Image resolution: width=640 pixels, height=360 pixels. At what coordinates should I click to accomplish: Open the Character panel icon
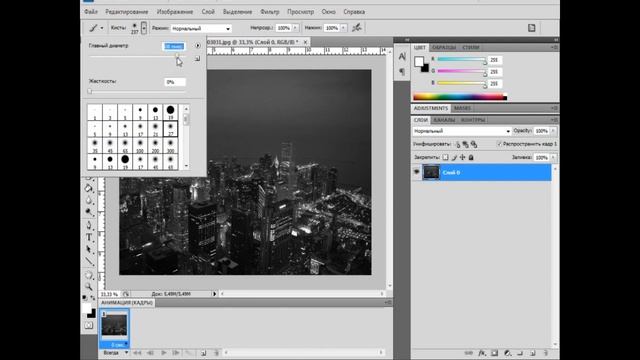402,56
